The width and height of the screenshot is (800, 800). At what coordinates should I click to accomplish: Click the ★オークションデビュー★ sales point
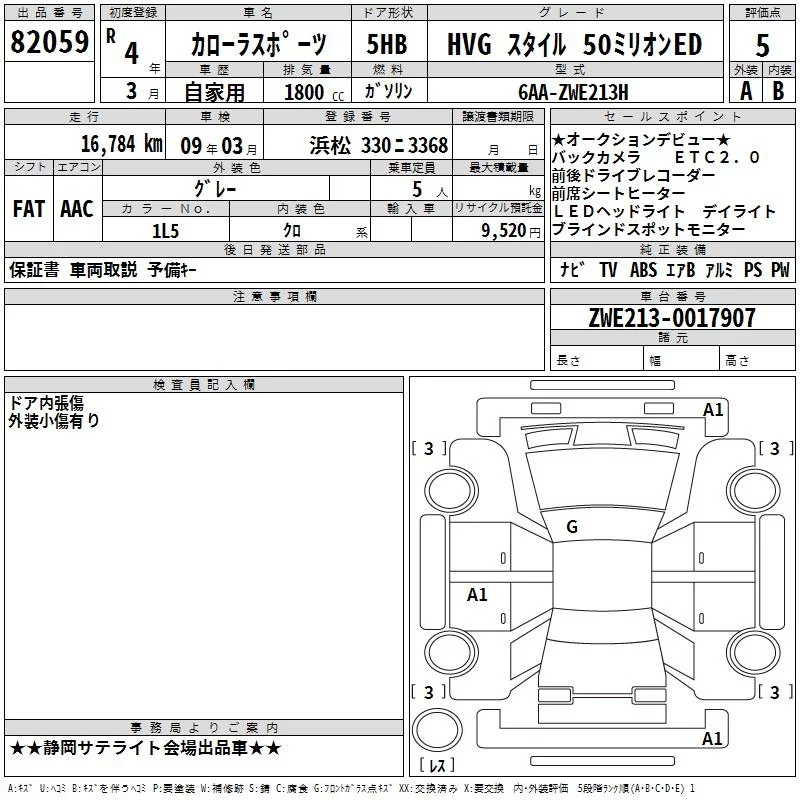[641, 139]
